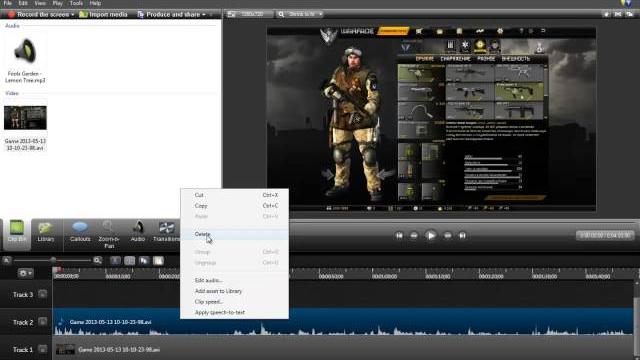Choose Delete in the context menu

(x=235, y=234)
